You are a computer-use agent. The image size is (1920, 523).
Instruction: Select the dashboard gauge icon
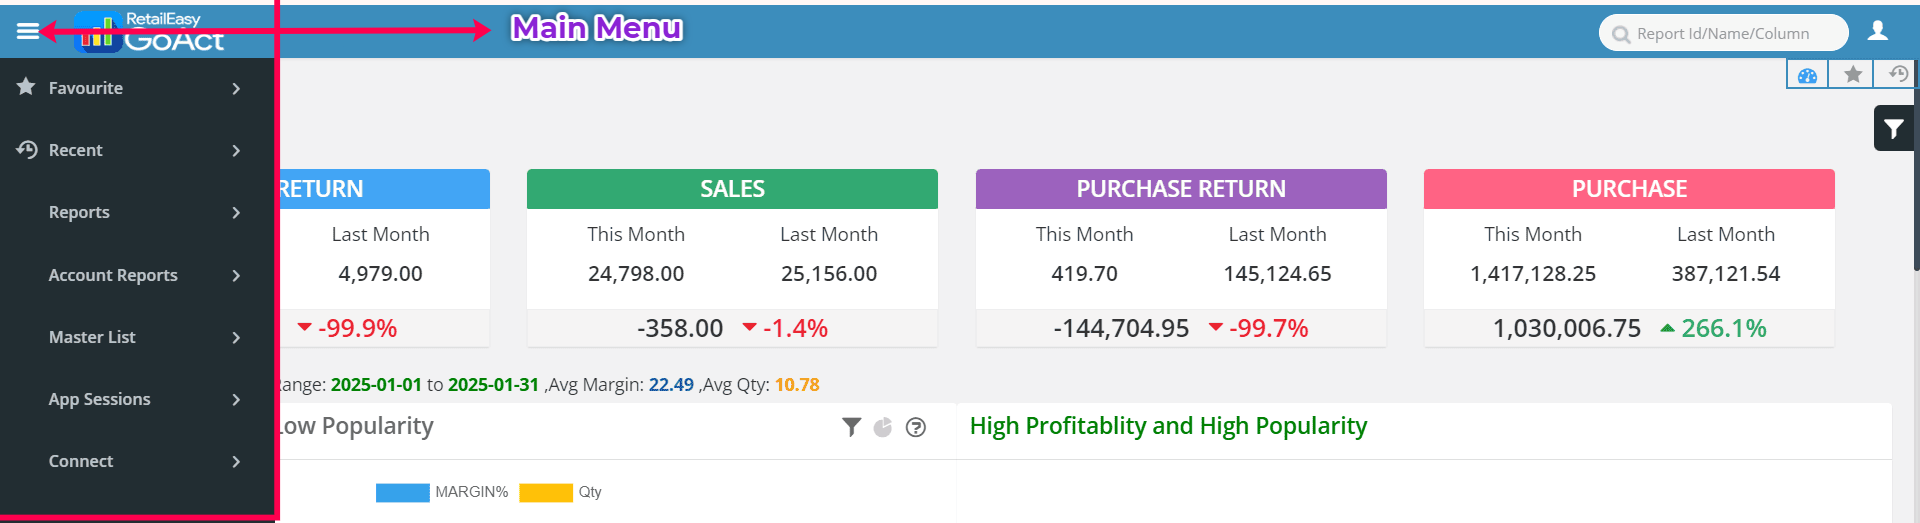click(1807, 75)
